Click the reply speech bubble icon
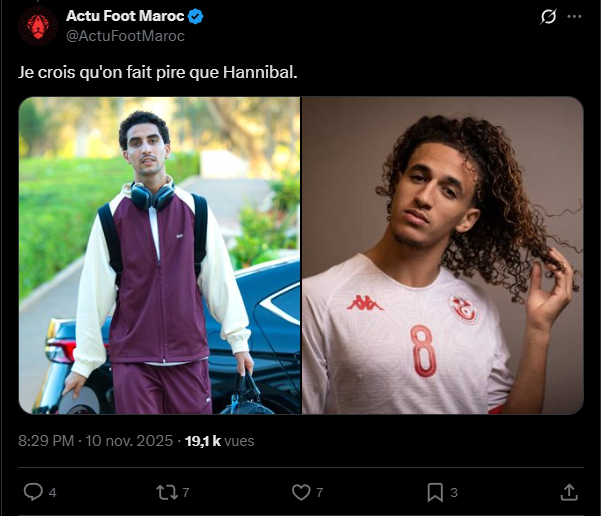Screen dimensions: 601x516 tap(33, 492)
